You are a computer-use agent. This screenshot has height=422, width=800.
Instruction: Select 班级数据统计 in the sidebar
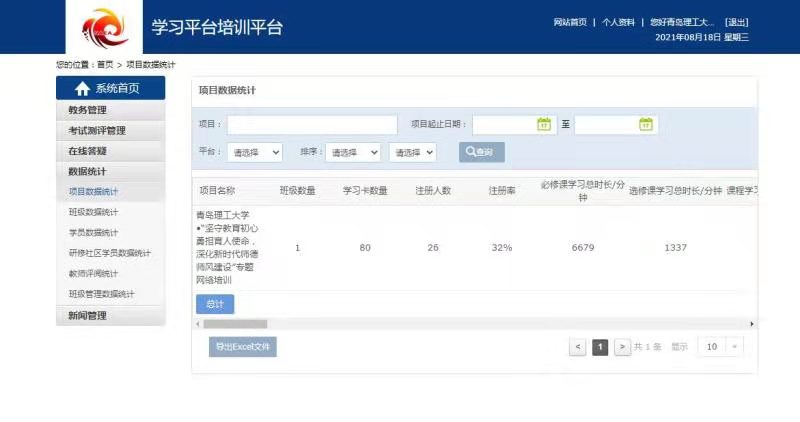coord(93,212)
